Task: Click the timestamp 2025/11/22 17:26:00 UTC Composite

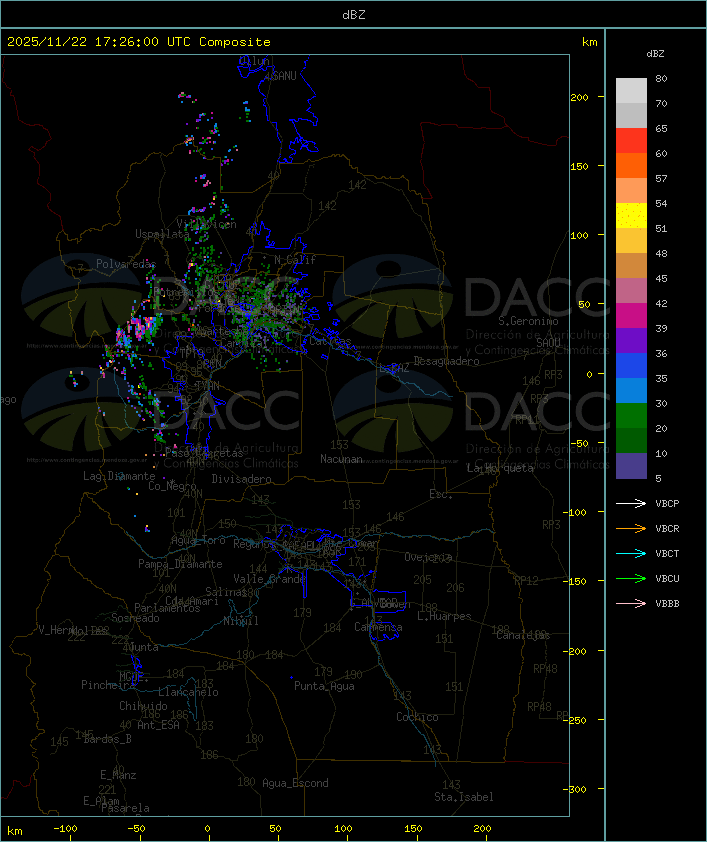Action: (139, 42)
